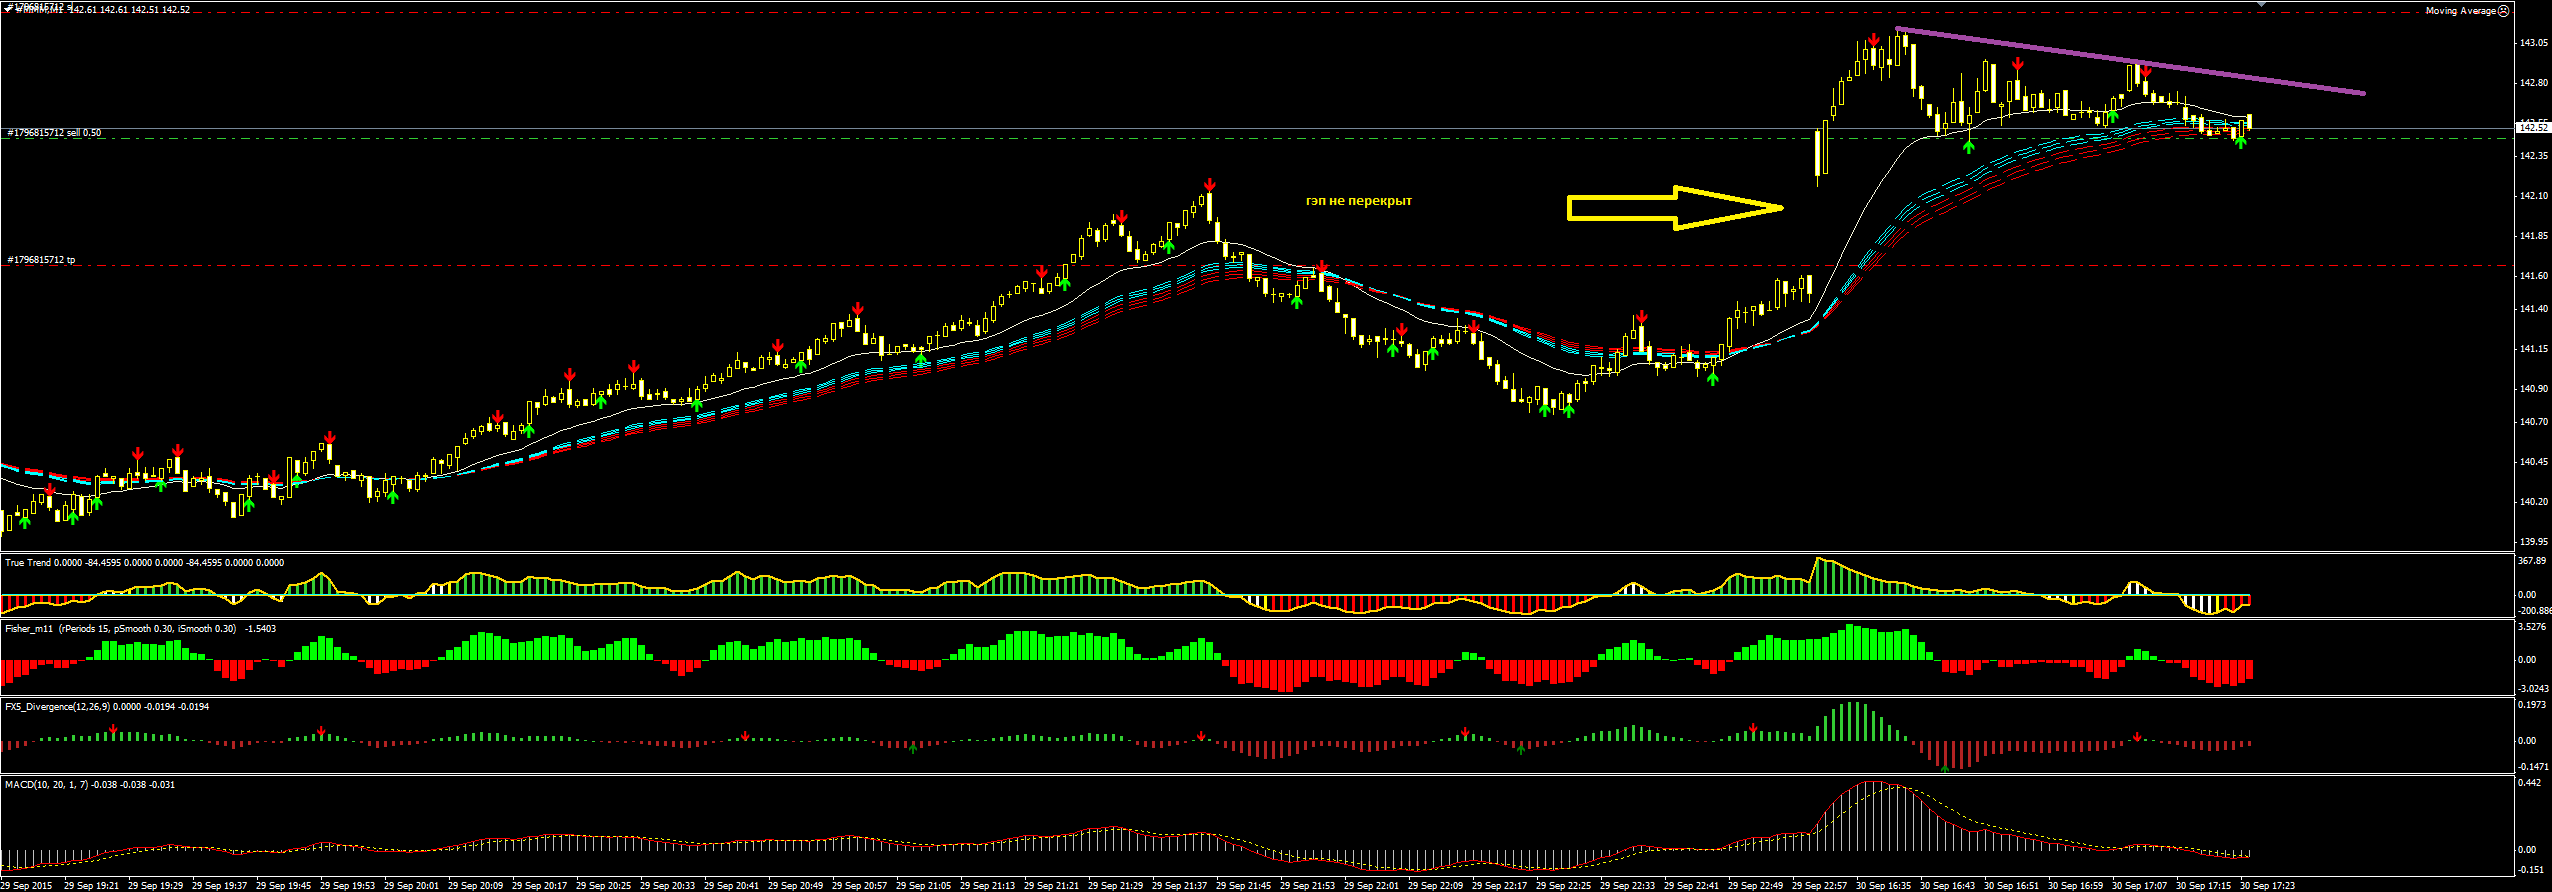Click the -200.888 True Trend scale value
This screenshot has width=2552, height=892.
click(2534, 610)
